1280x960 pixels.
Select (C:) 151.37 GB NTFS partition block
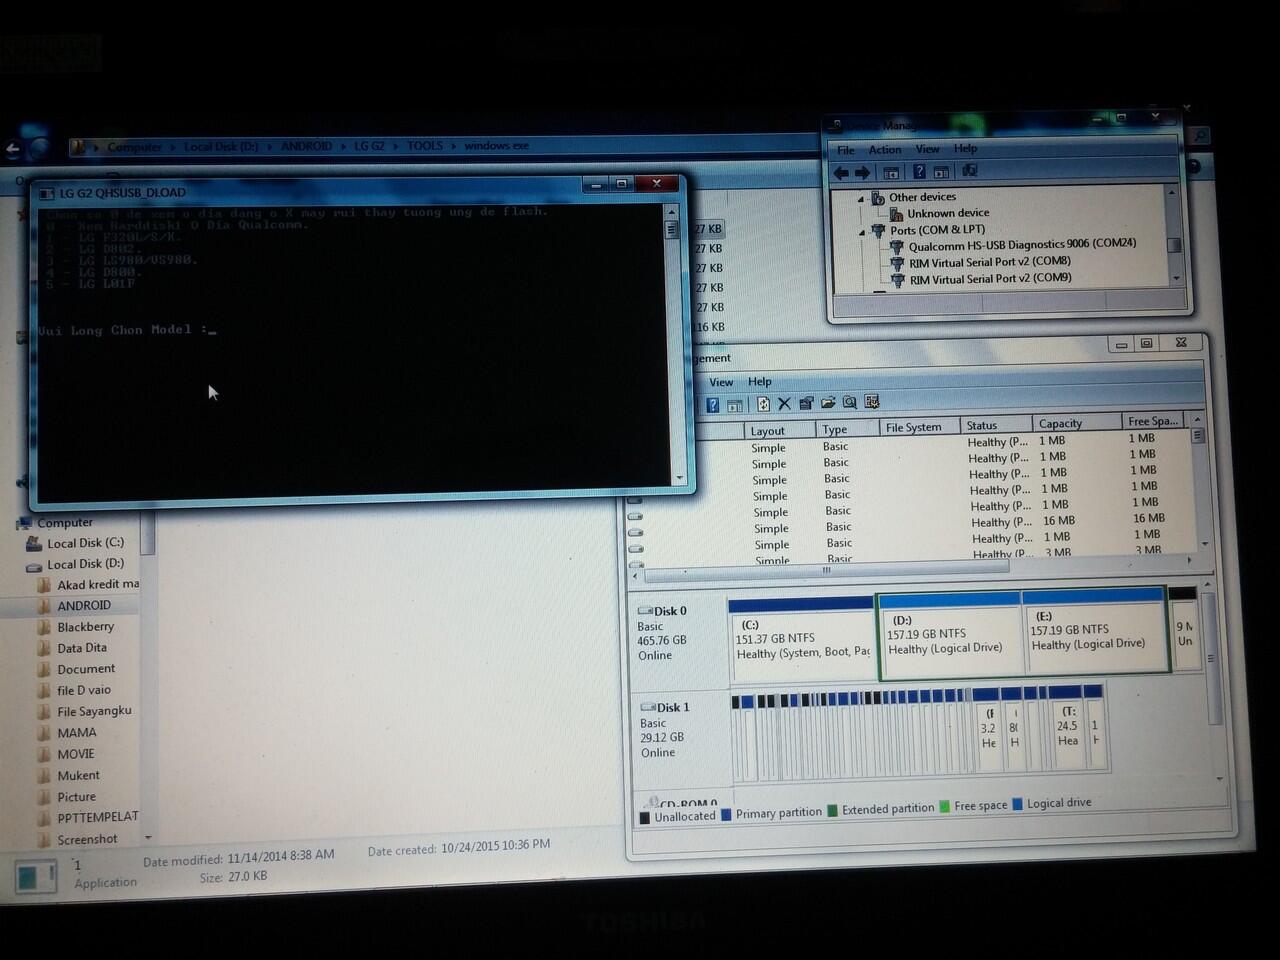pos(802,640)
